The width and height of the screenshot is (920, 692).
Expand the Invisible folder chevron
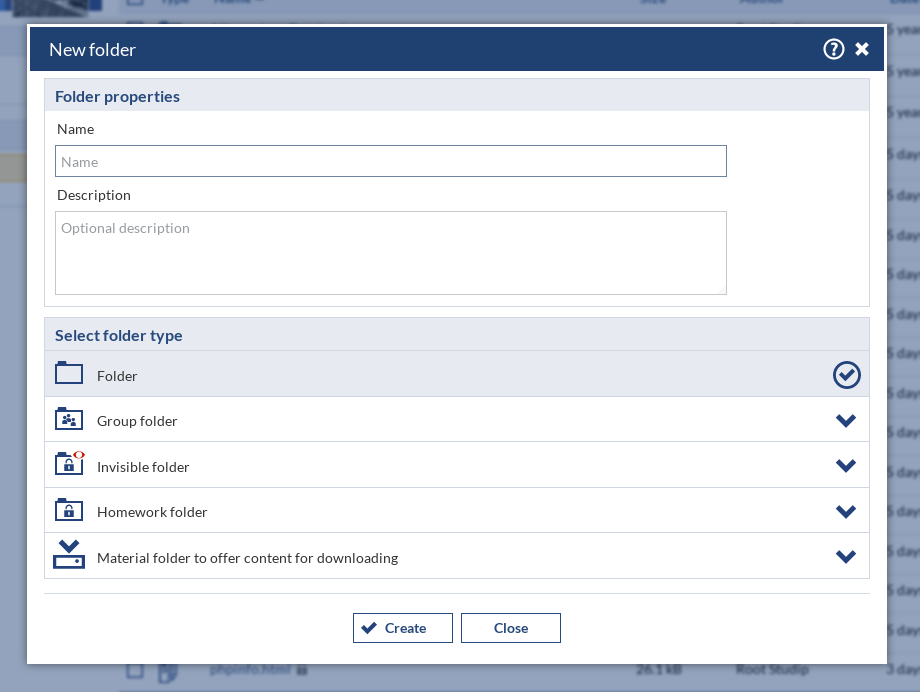coord(846,466)
